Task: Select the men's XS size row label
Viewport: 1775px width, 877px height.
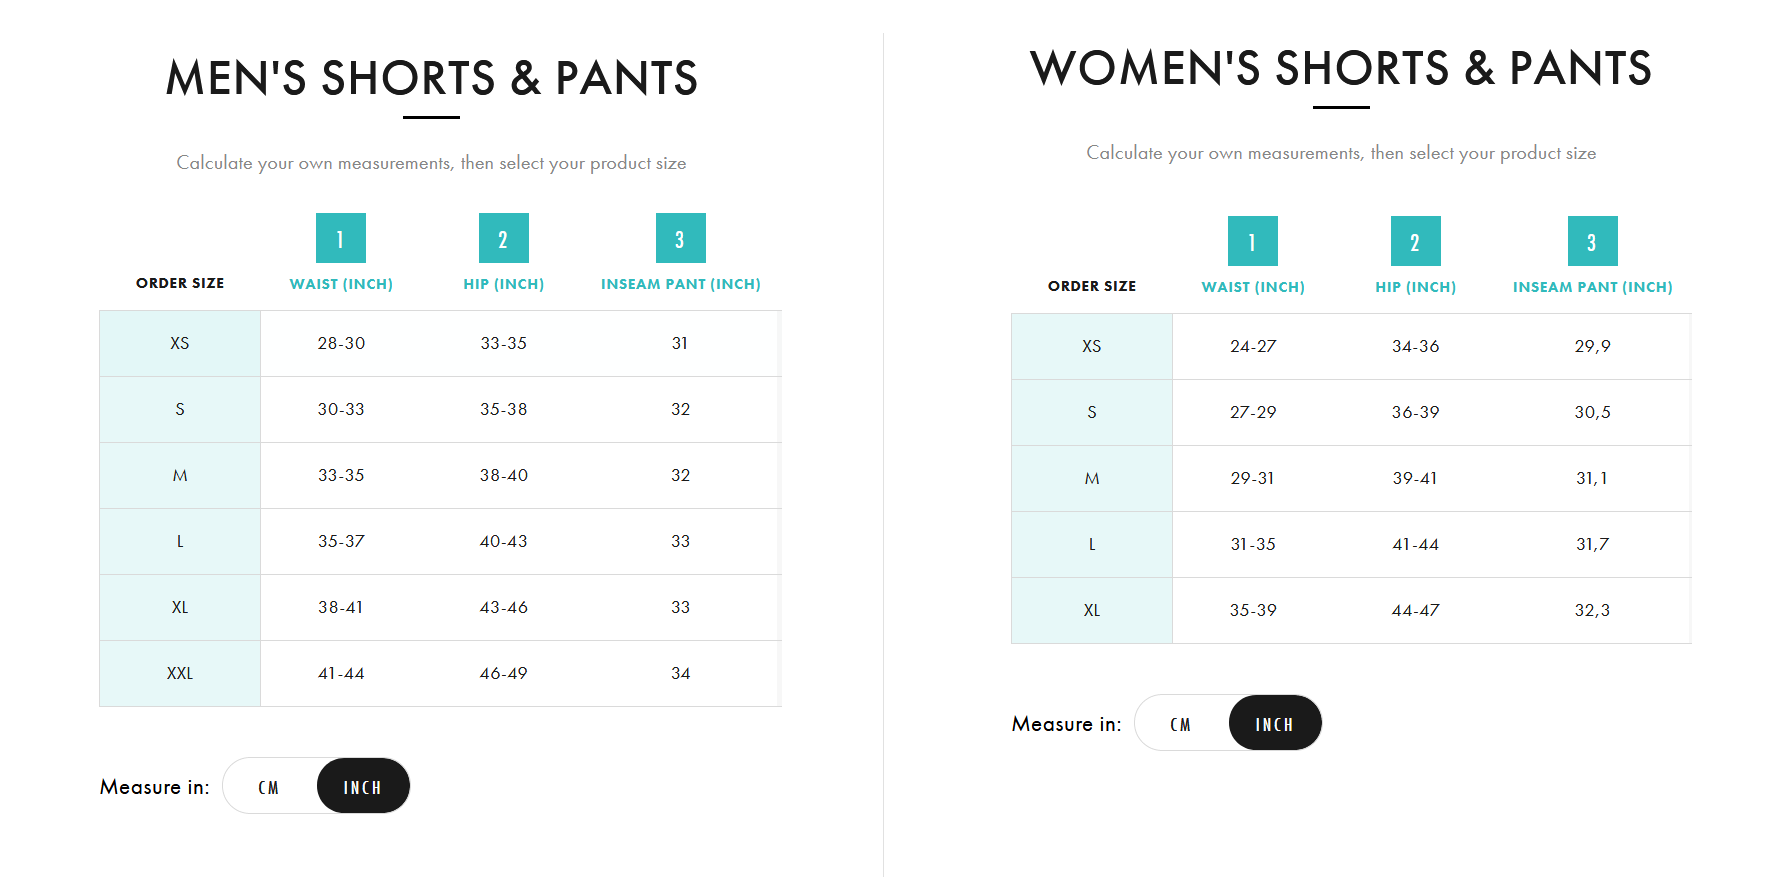Action: point(180,343)
